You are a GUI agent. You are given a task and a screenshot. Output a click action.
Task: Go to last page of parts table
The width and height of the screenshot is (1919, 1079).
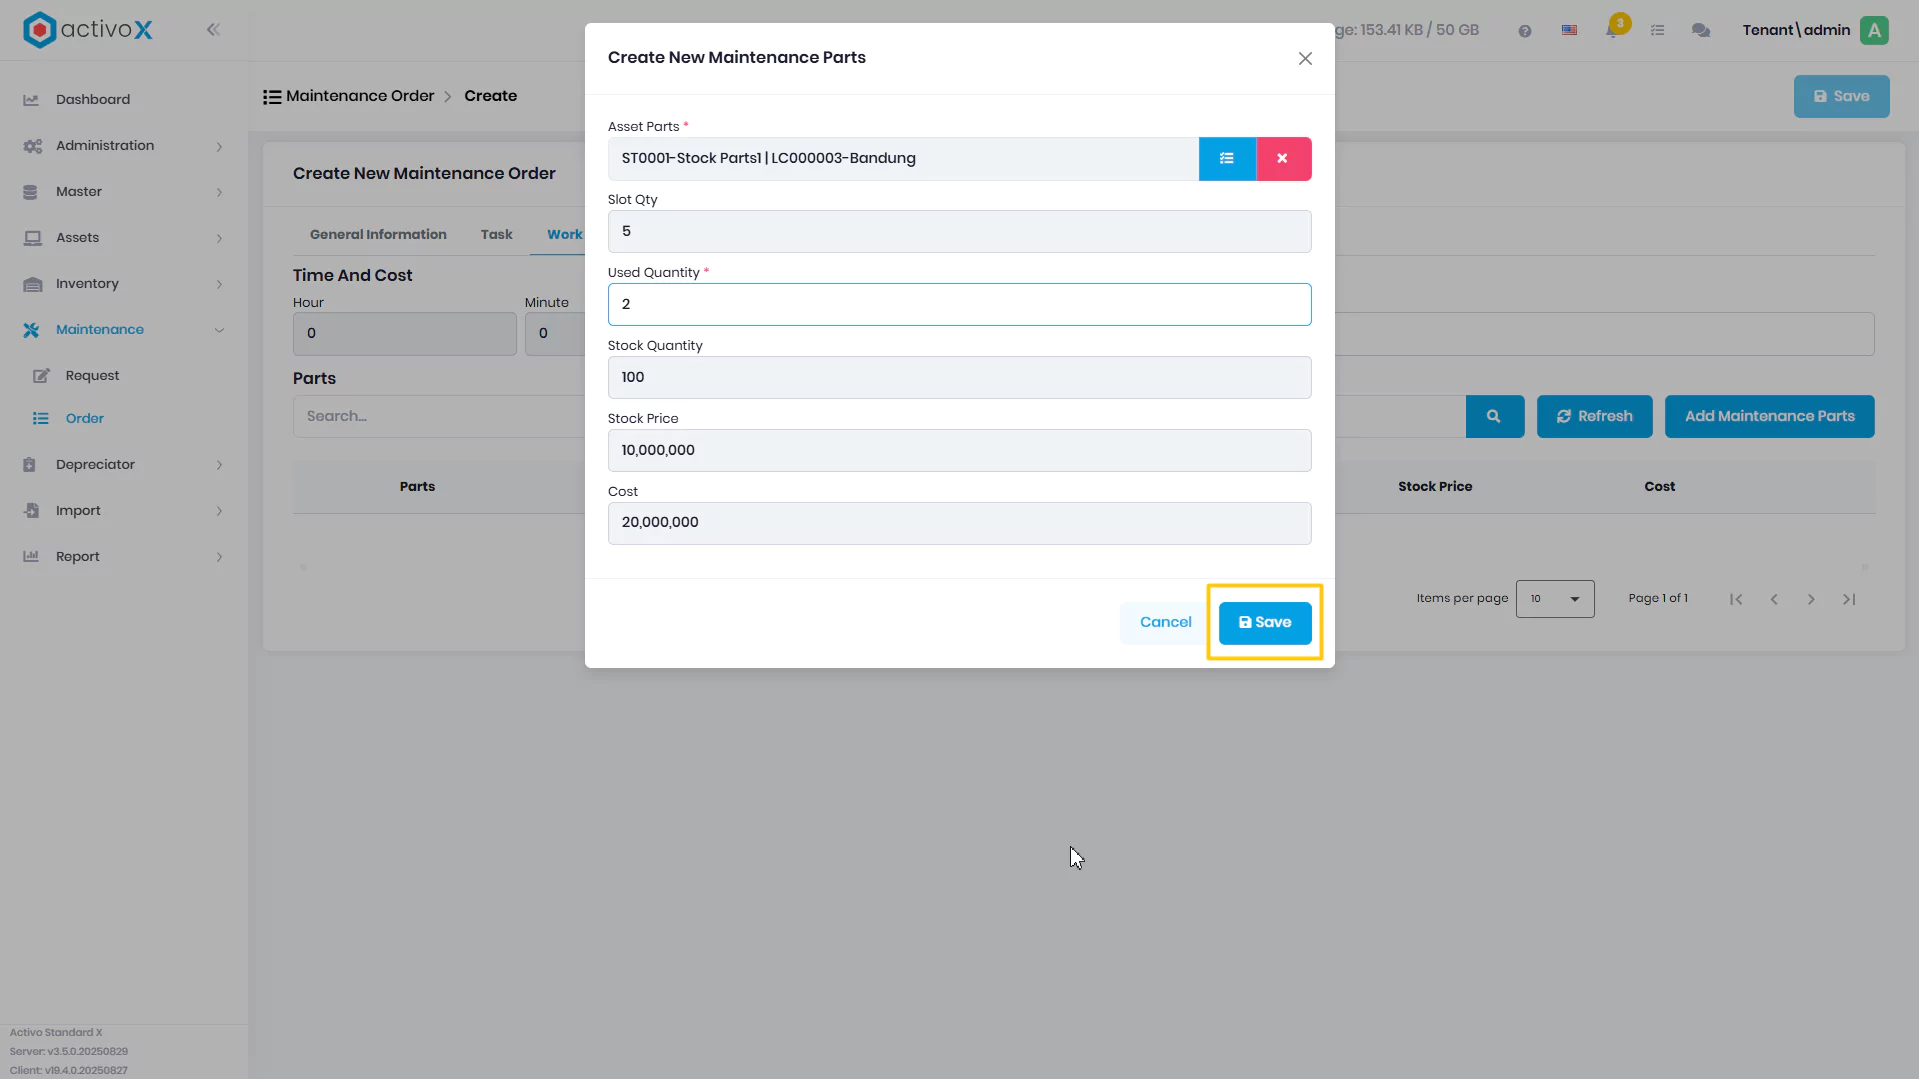1849,599
